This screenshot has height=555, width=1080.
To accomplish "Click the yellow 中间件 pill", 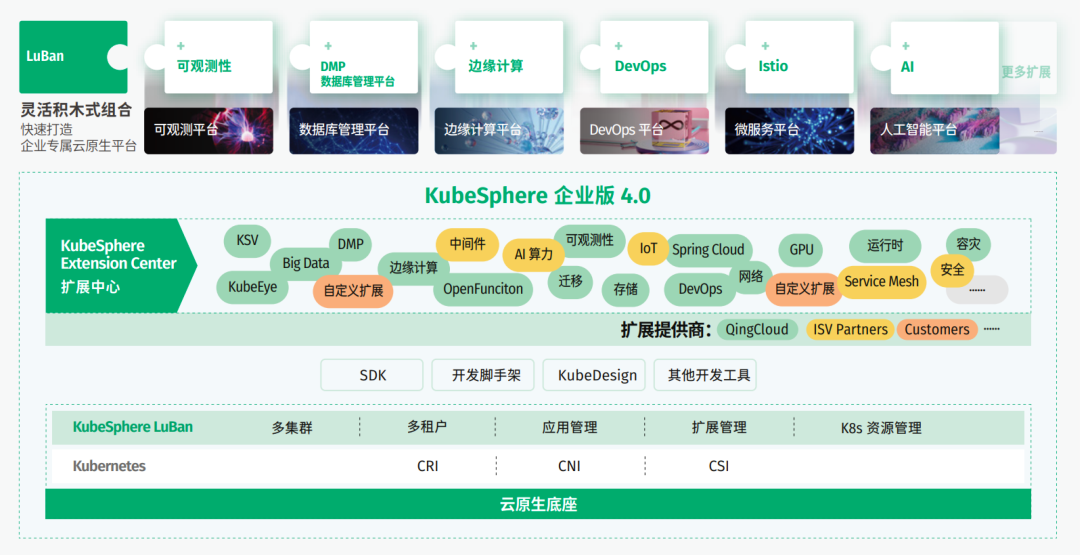I will pos(467,244).
